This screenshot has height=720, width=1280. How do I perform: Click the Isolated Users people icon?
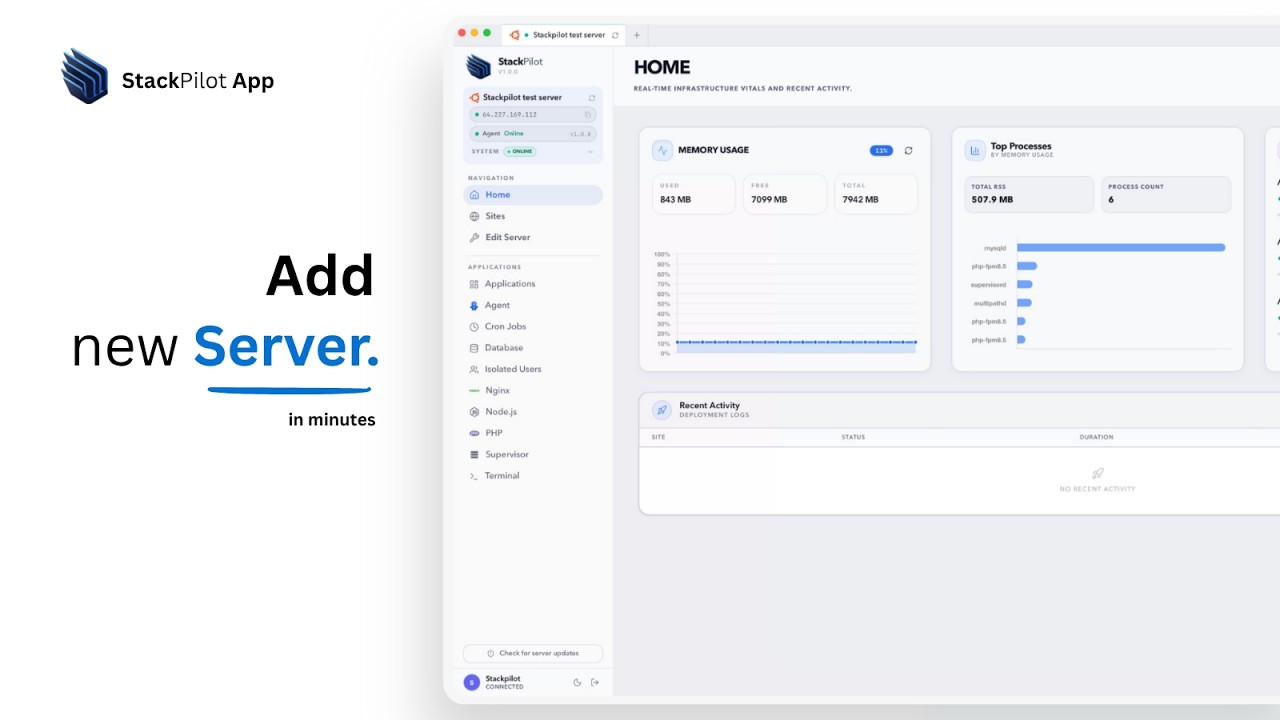(x=475, y=369)
